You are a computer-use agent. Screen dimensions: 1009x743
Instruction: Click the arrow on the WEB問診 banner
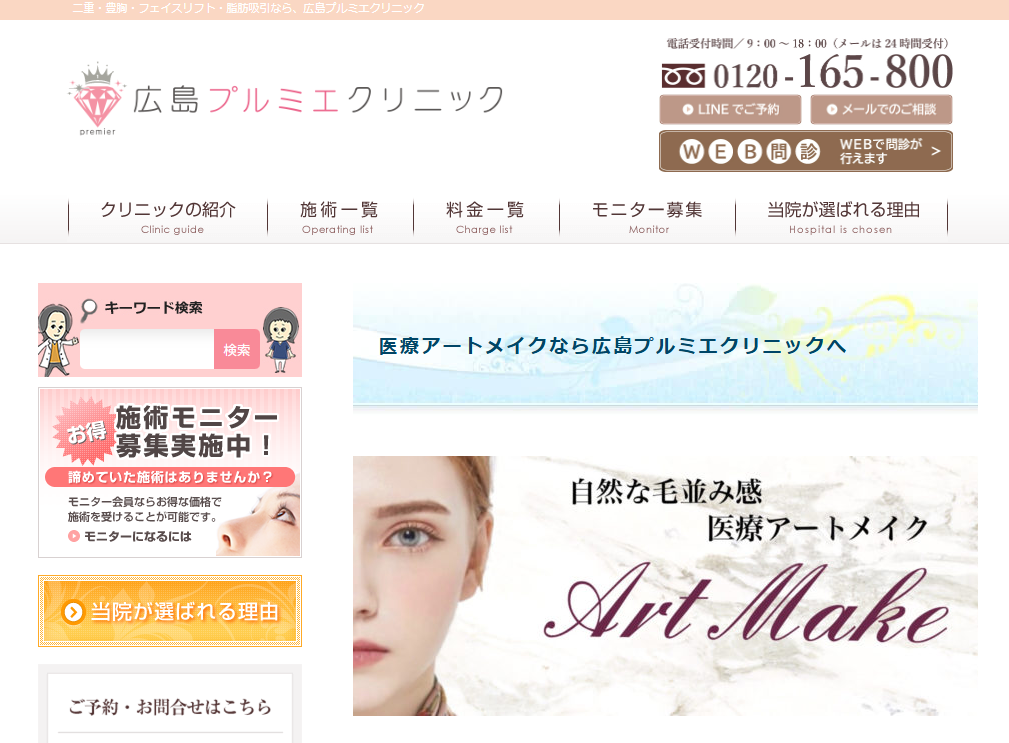pyautogui.click(x=936, y=151)
